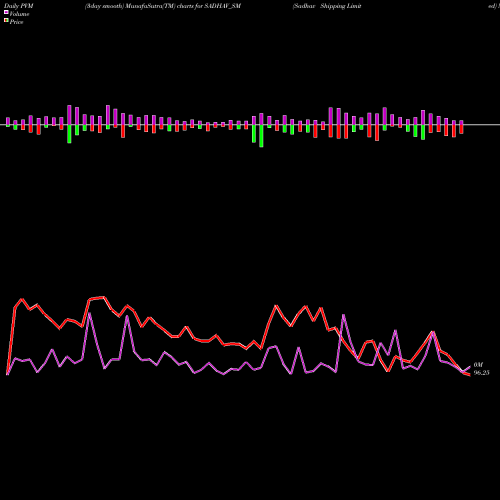Screen dimensions: 500x500
Task: Click the '0M' volume value label
Action: 478,365
